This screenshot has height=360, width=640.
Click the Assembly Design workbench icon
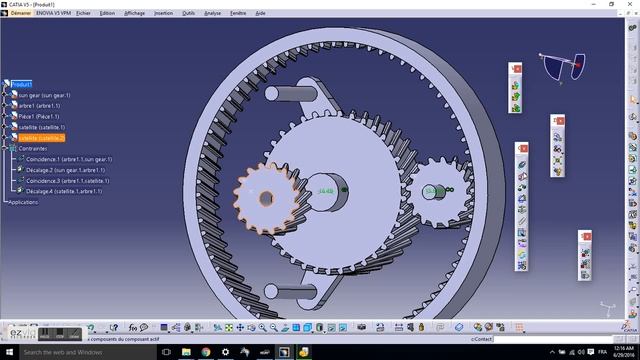pyautogui.click(x=632, y=28)
